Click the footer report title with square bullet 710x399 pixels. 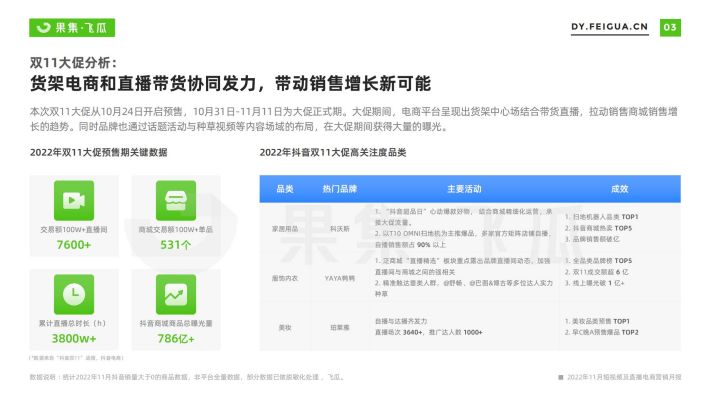[x=619, y=377]
